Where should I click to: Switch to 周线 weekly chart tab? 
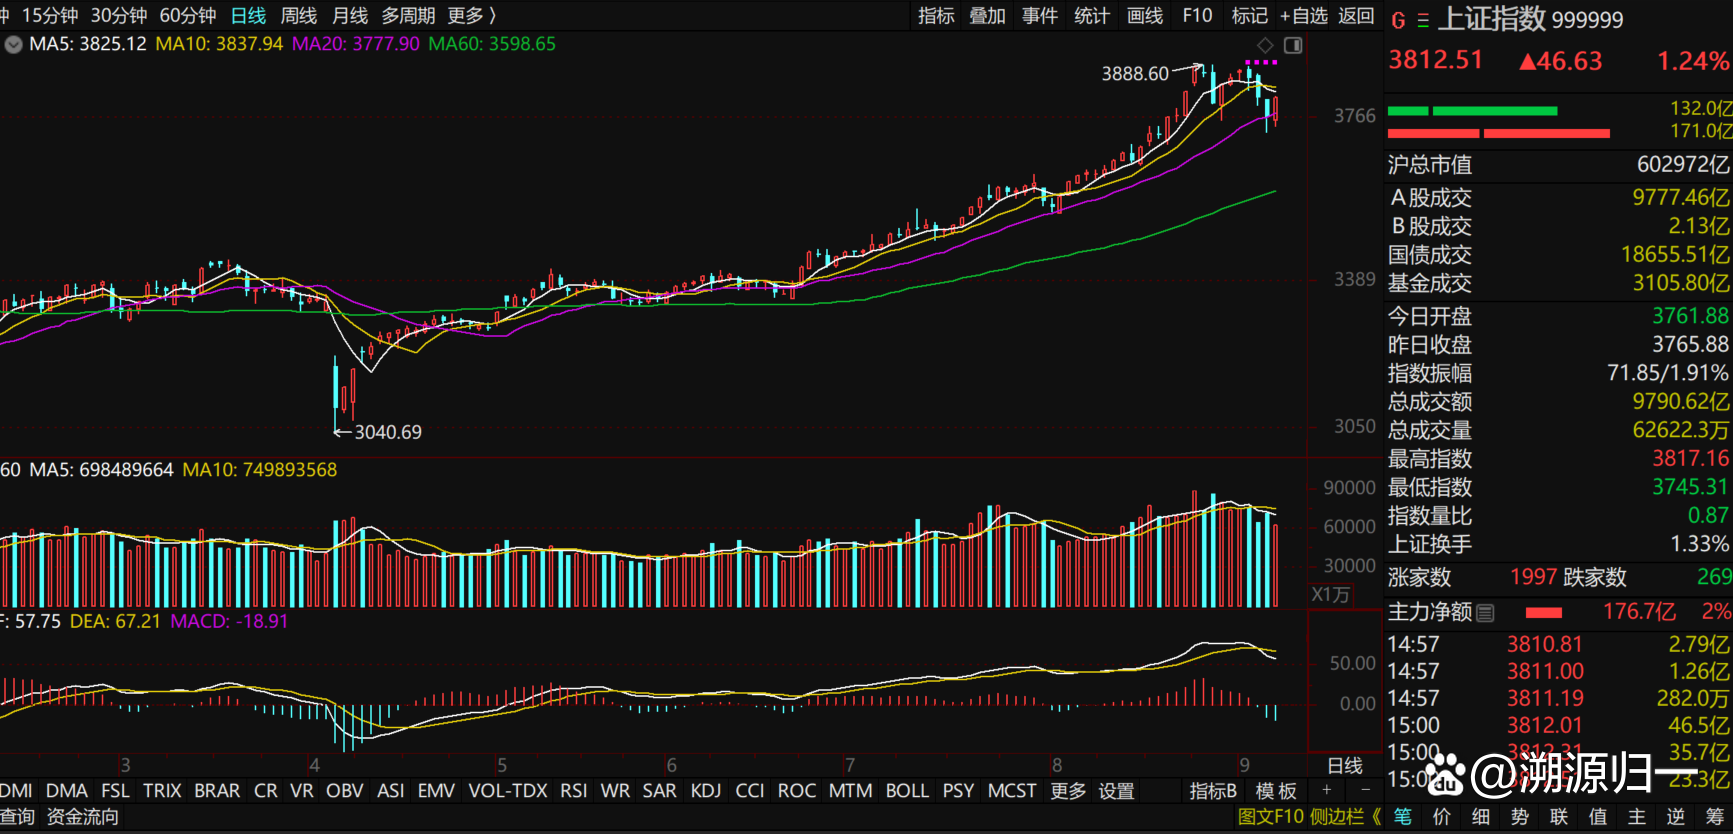298,16
